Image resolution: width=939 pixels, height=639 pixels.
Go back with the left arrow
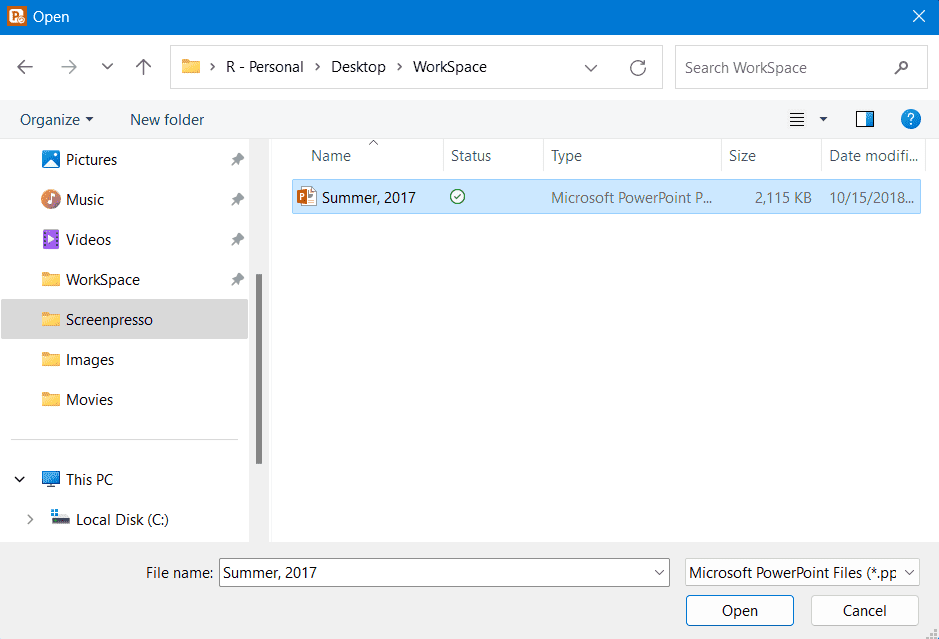25,67
